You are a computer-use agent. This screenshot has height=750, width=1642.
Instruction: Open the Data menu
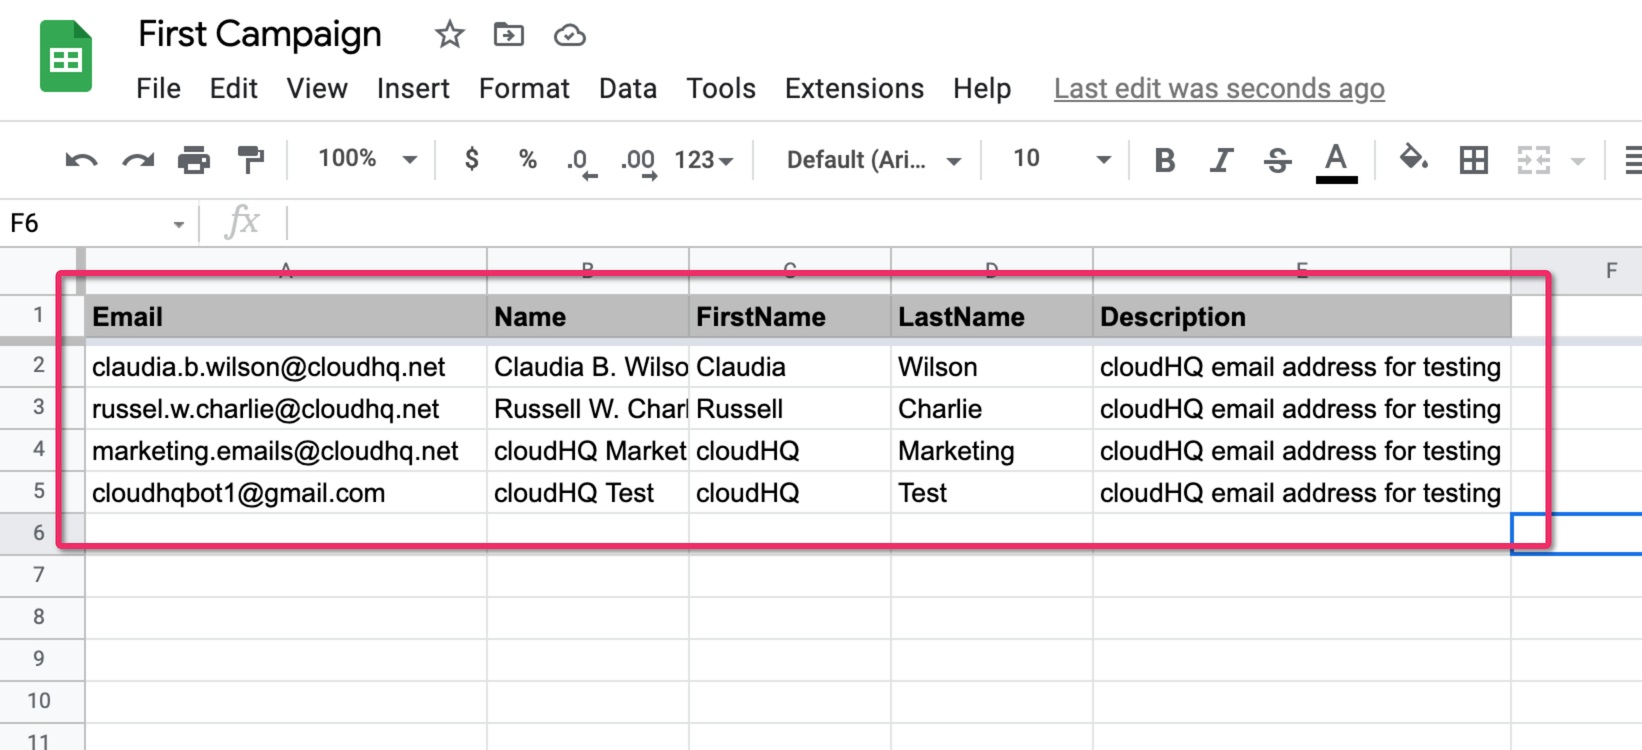(x=628, y=89)
